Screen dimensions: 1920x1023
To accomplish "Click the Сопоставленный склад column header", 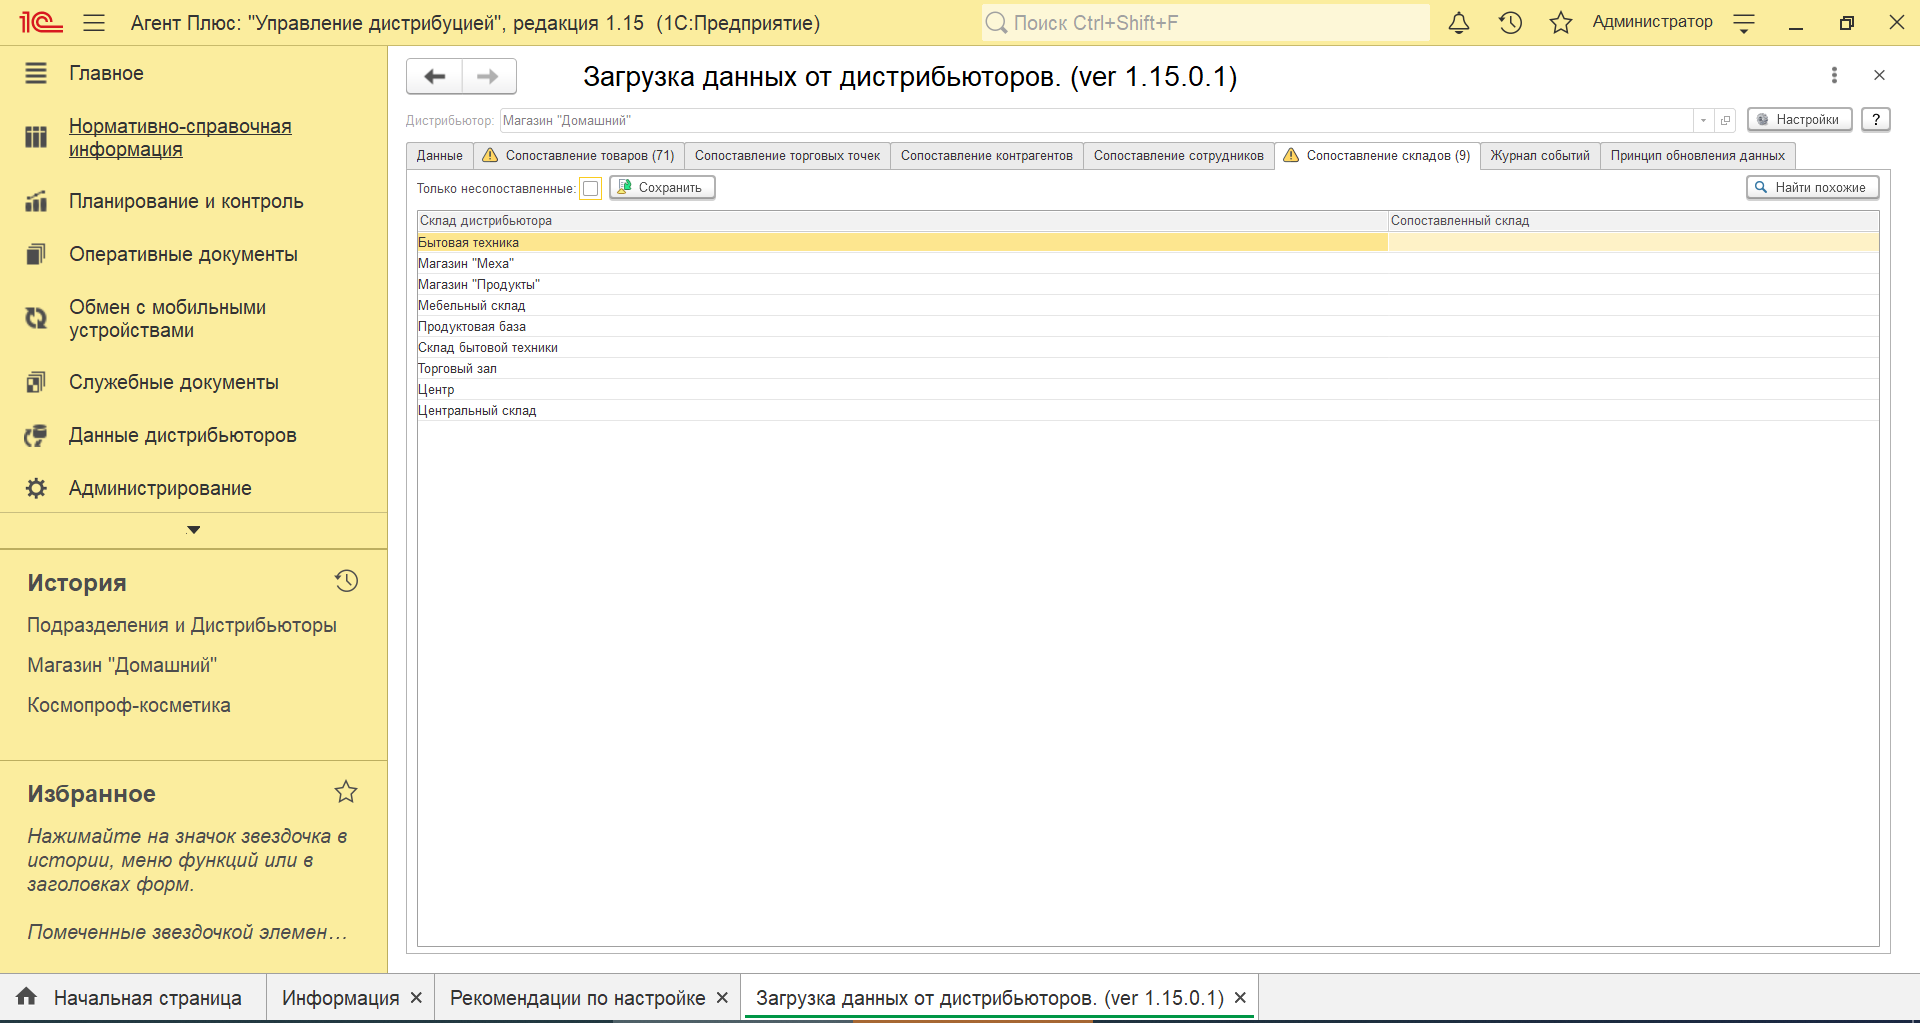I will point(1633,221).
